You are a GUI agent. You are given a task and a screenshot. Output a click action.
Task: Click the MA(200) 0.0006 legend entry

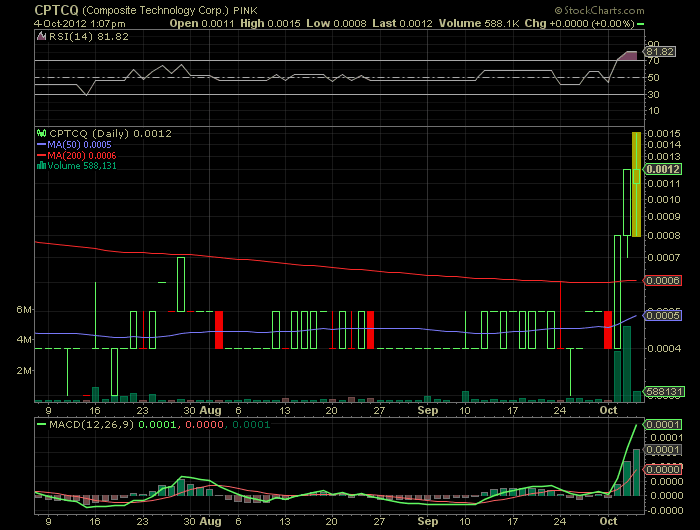(76, 155)
